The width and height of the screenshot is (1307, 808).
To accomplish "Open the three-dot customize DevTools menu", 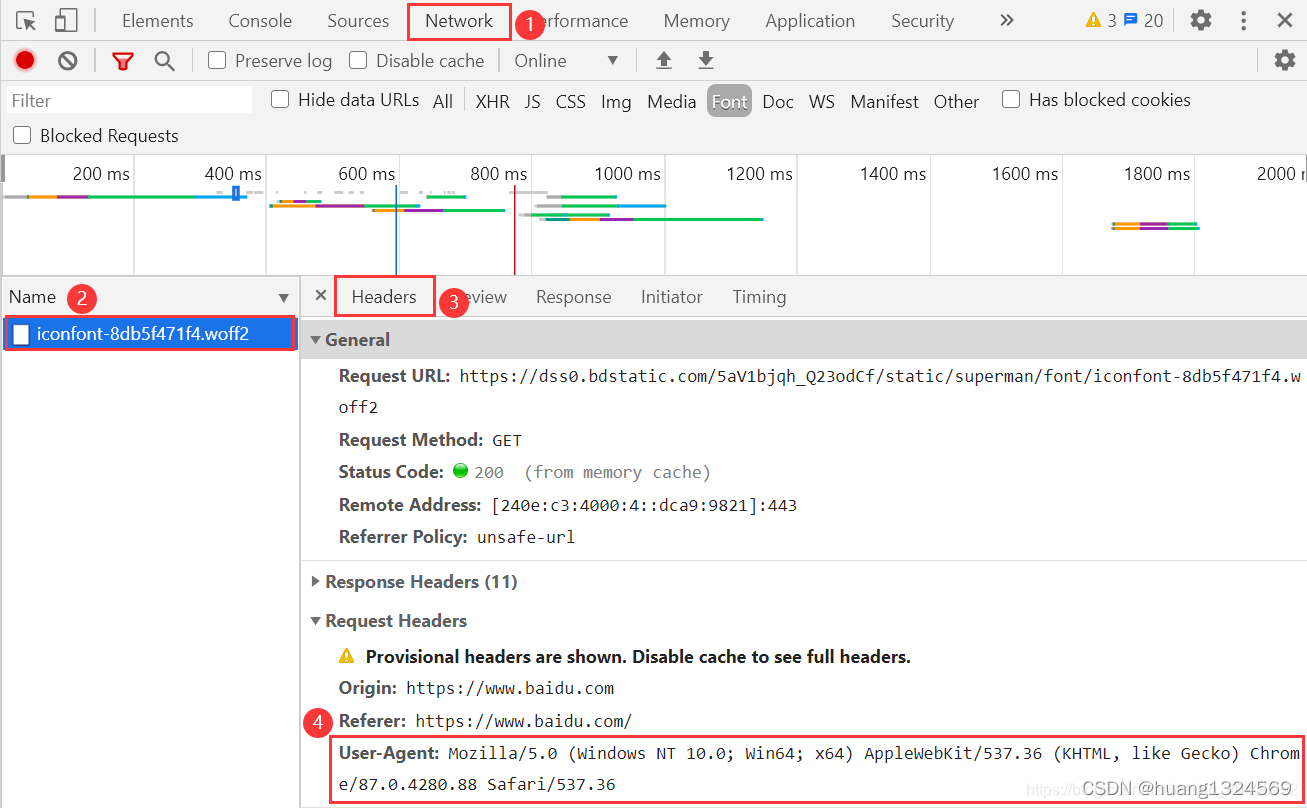I will (x=1243, y=20).
